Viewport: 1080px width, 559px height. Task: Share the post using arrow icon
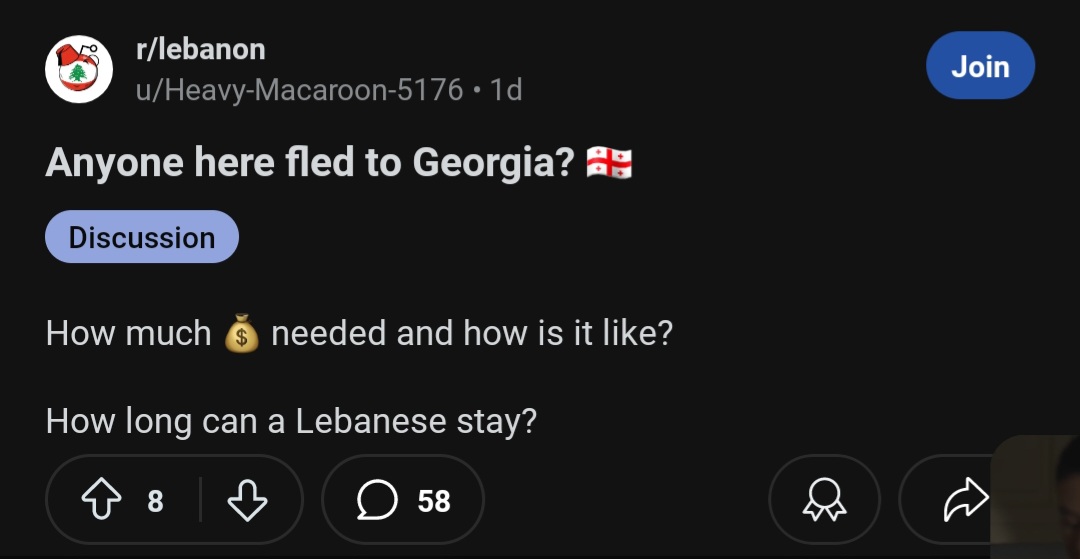tap(965, 500)
